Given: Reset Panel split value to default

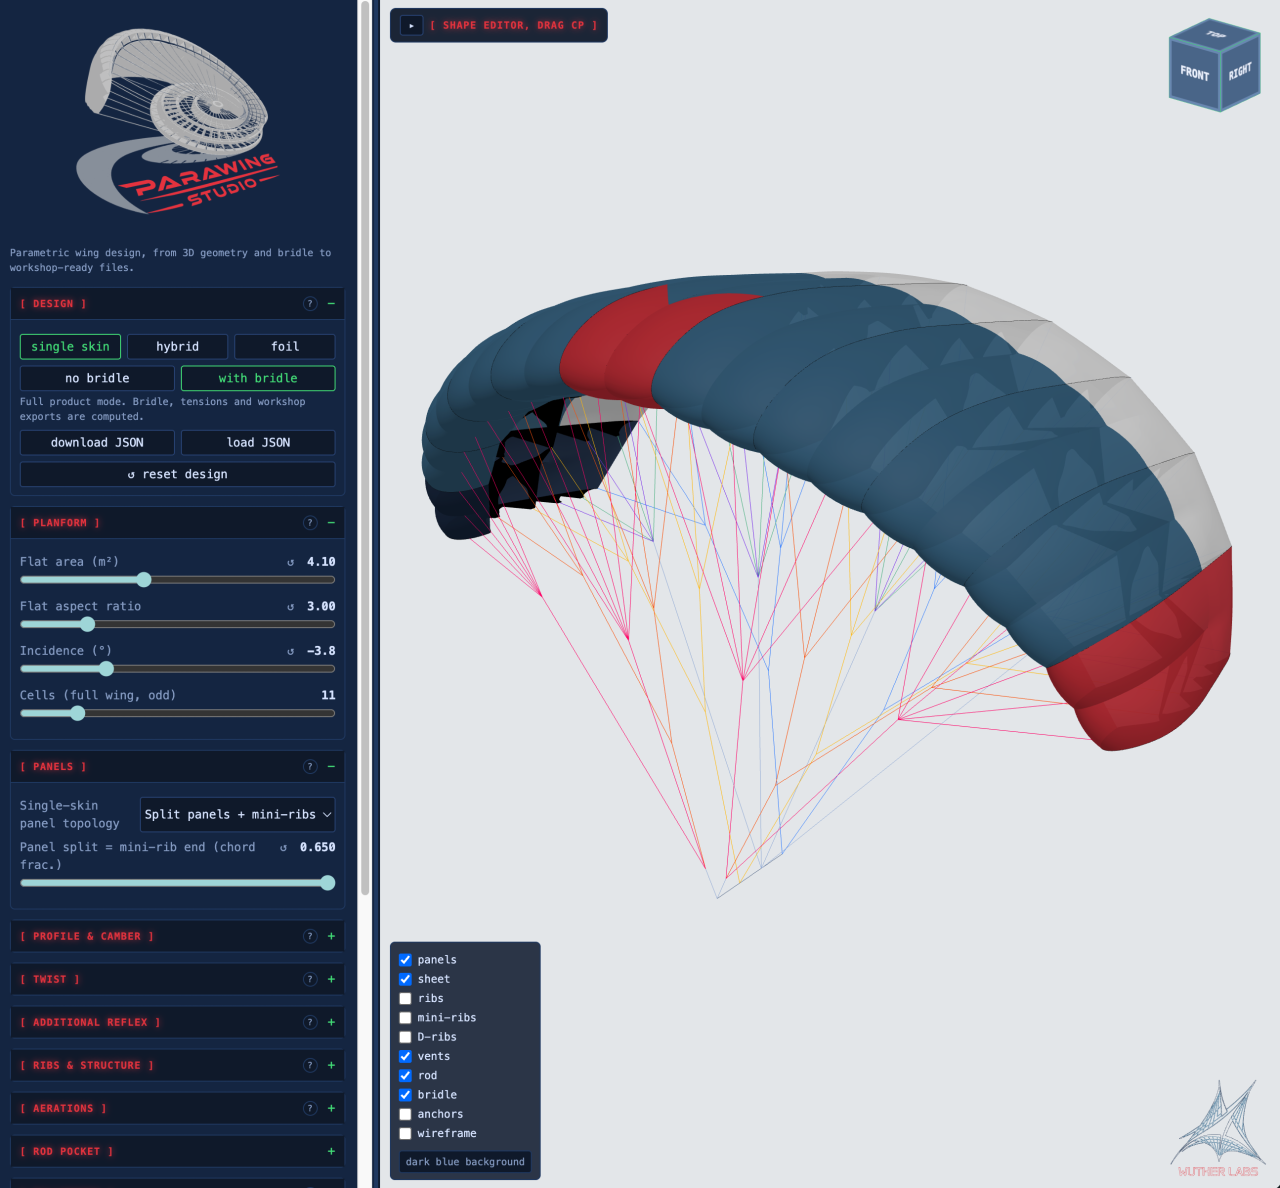Looking at the screenshot, I should tap(284, 848).
